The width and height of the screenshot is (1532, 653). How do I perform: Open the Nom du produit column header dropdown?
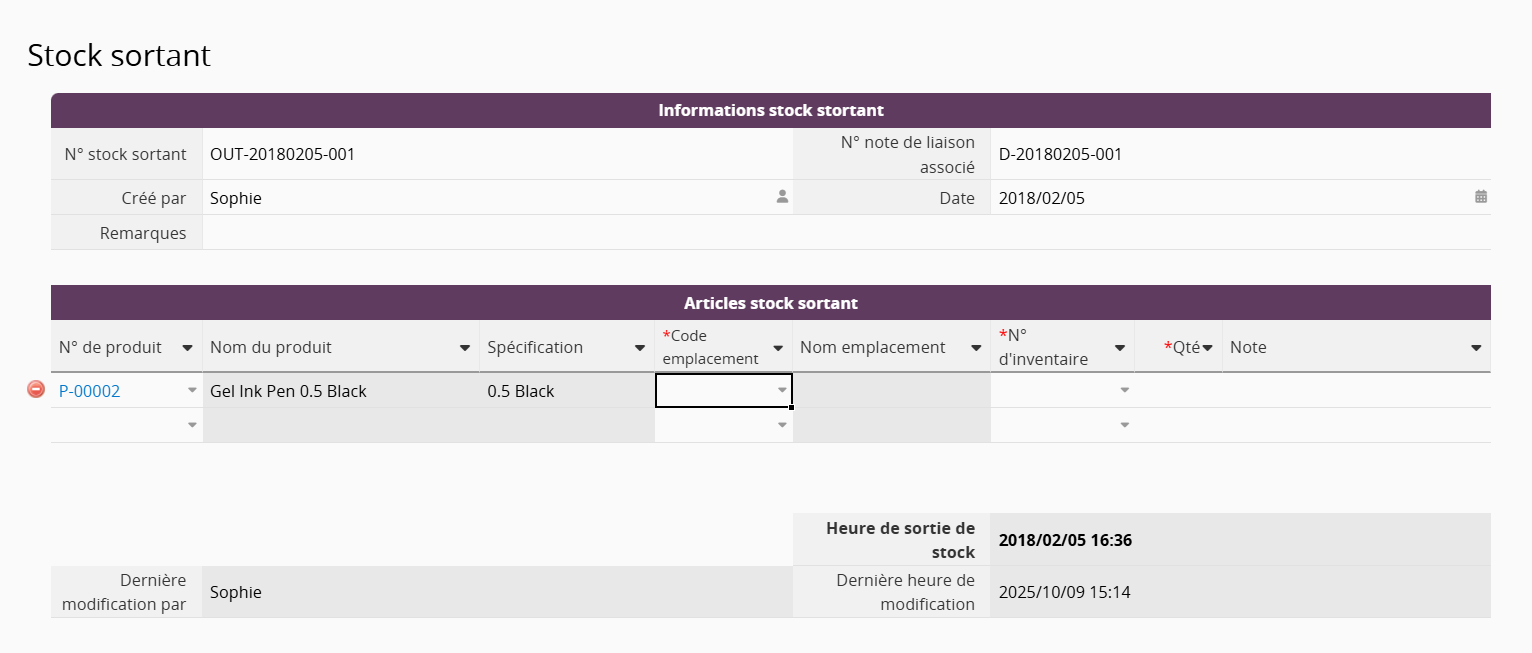(x=465, y=348)
